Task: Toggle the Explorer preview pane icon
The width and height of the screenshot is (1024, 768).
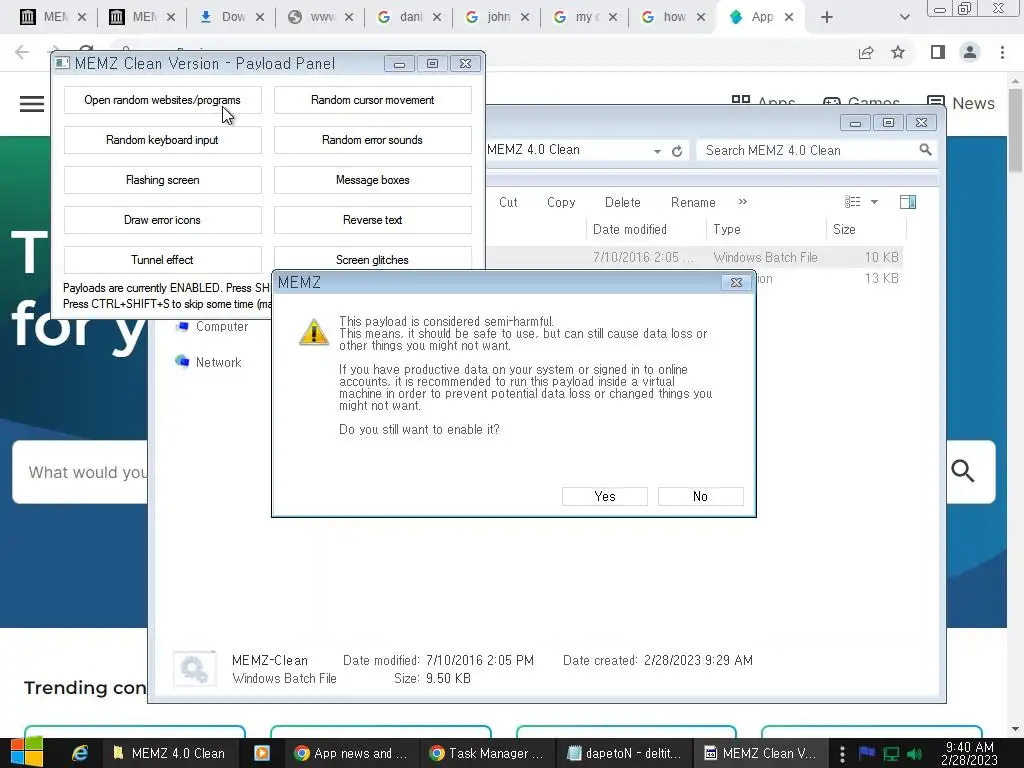Action: [x=908, y=202]
